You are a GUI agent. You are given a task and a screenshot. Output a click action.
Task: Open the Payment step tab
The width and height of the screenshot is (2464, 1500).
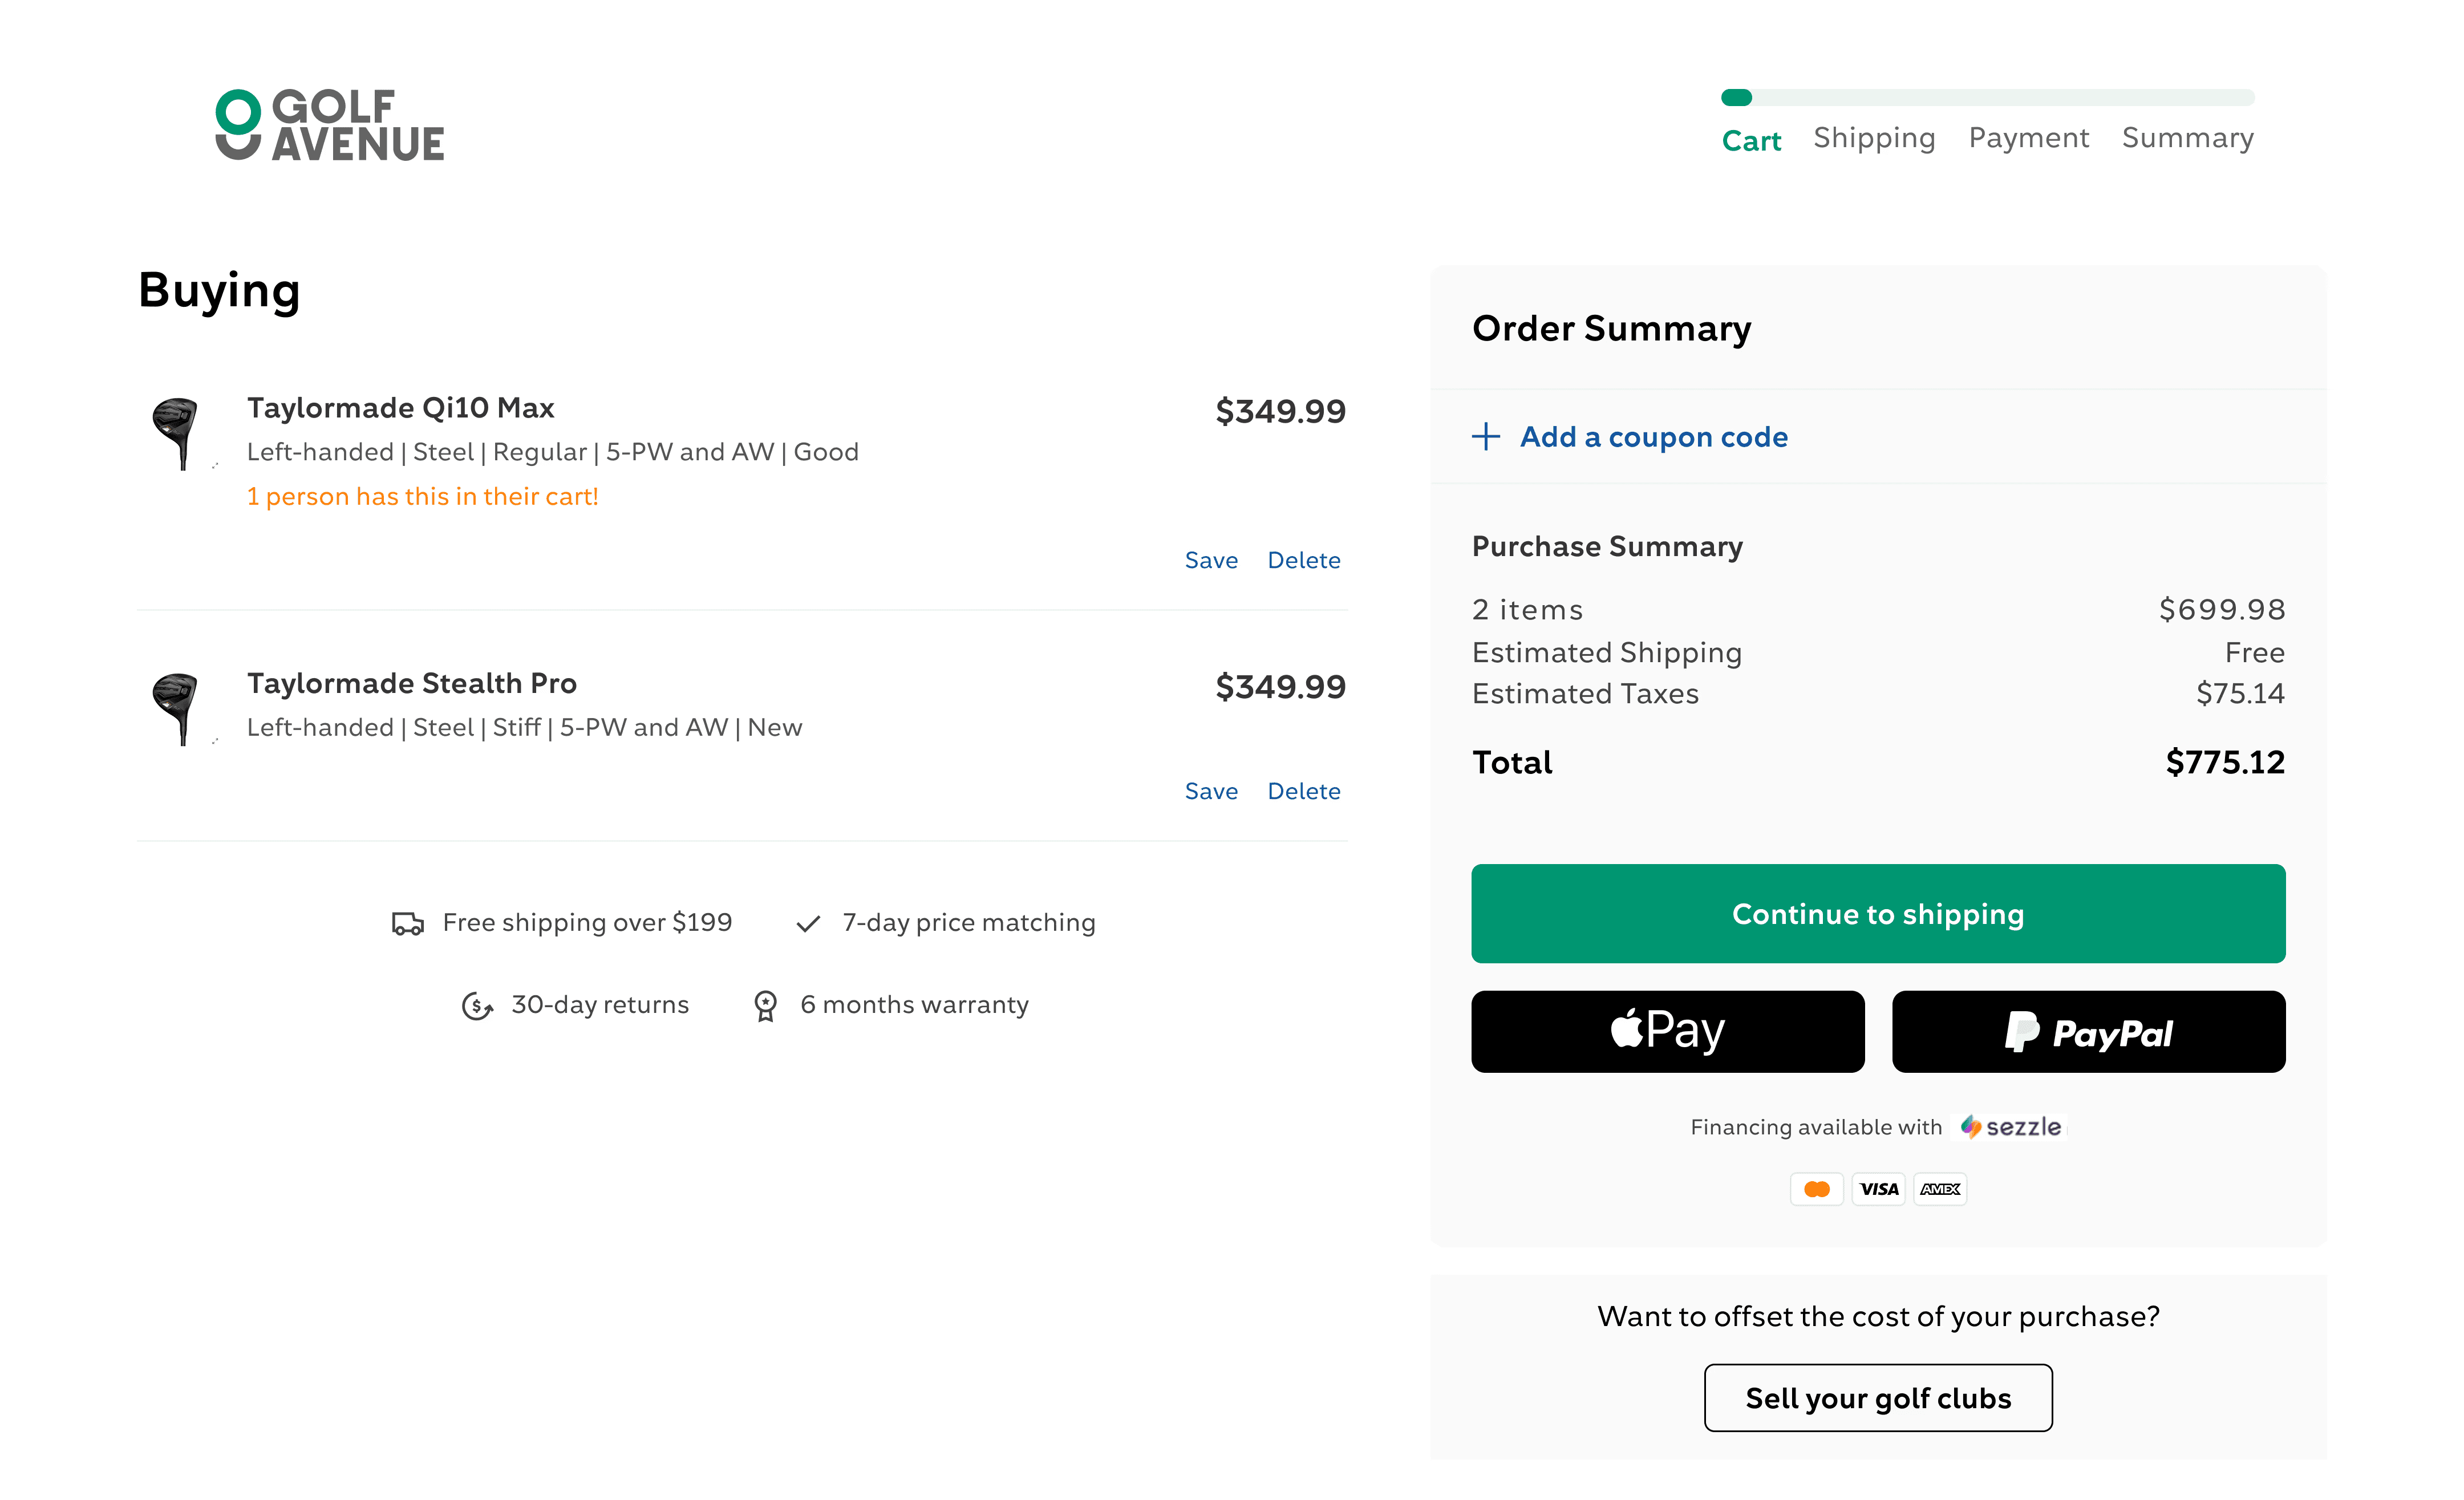(2028, 138)
